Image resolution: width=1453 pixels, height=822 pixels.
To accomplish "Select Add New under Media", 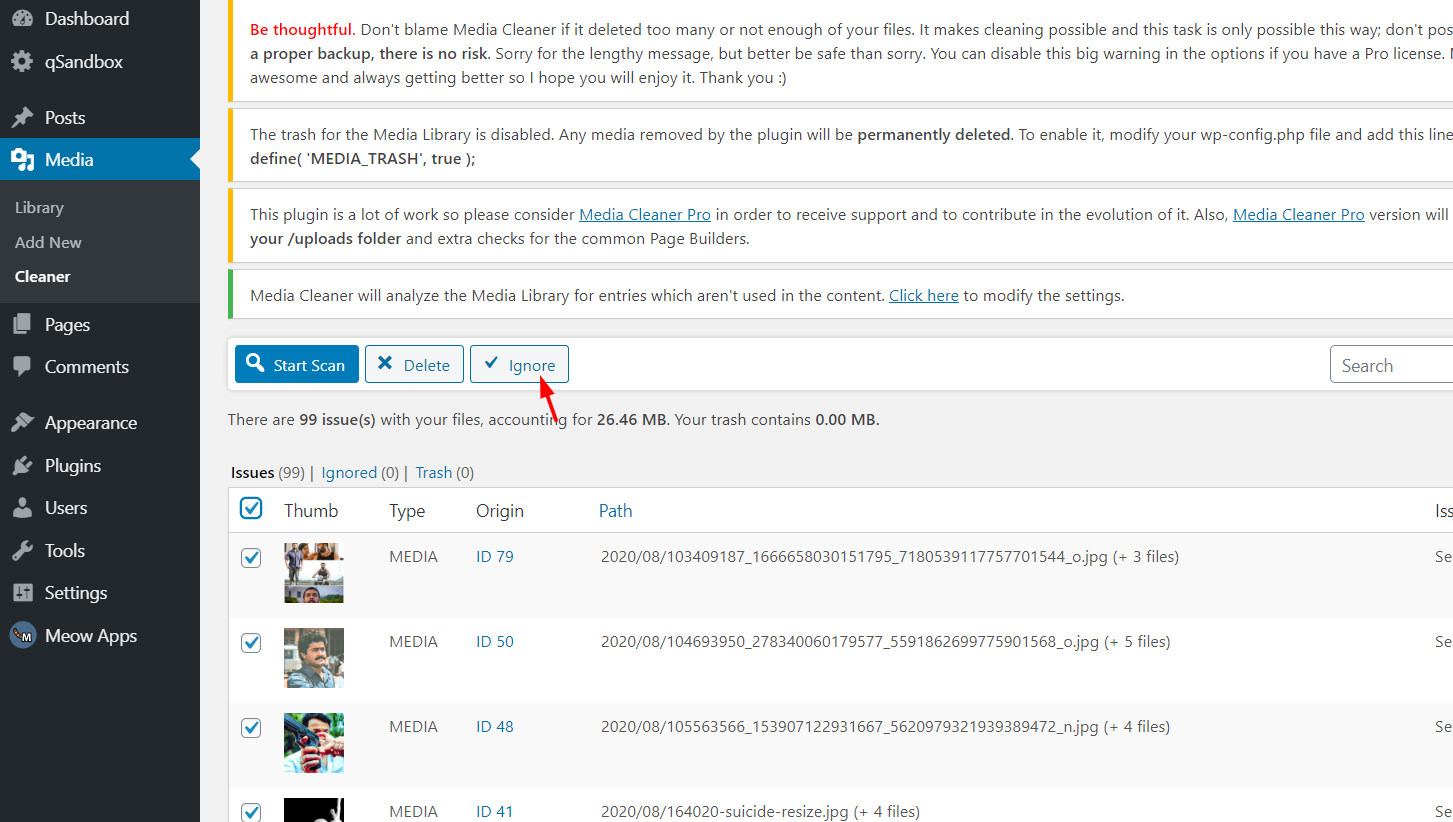I will point(48,243).
